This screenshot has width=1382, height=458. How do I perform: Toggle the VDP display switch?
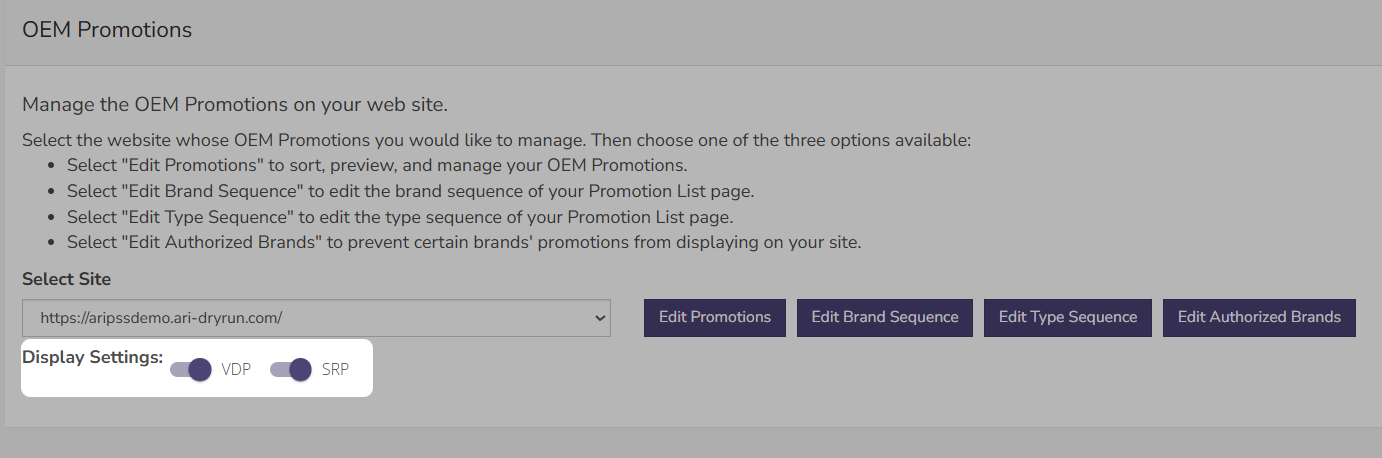(191, 369)
